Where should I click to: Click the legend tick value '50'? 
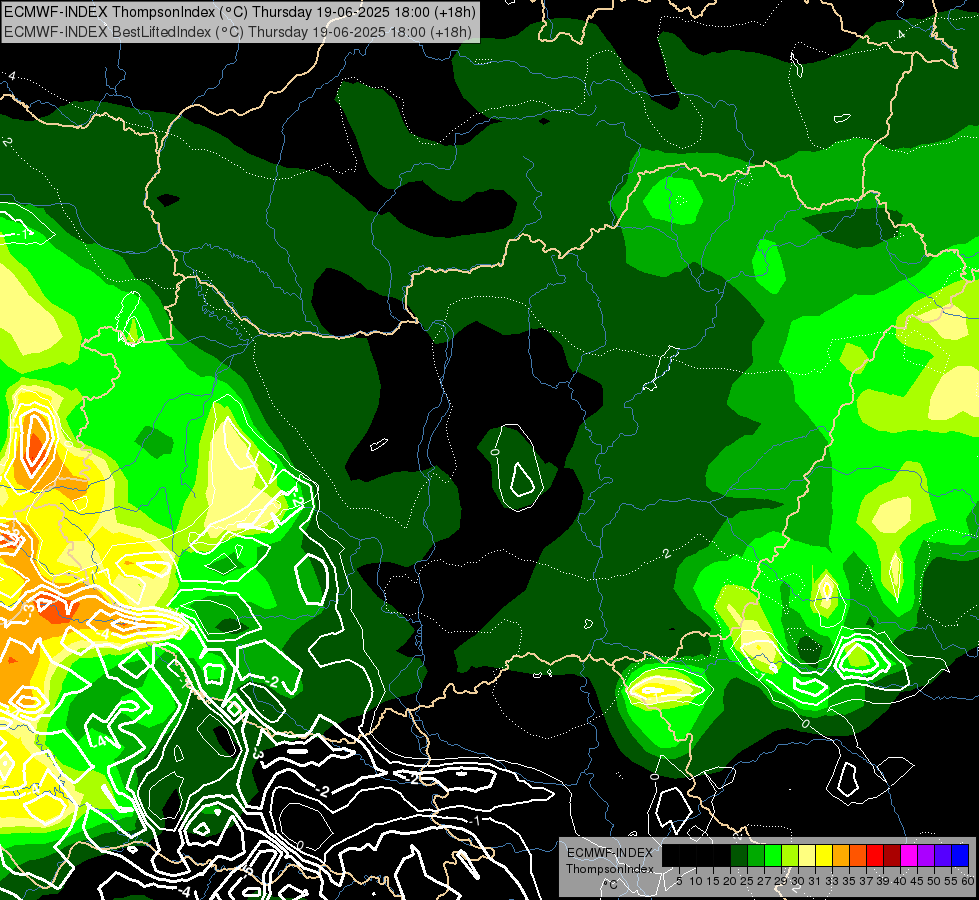(x=934, y=881)
